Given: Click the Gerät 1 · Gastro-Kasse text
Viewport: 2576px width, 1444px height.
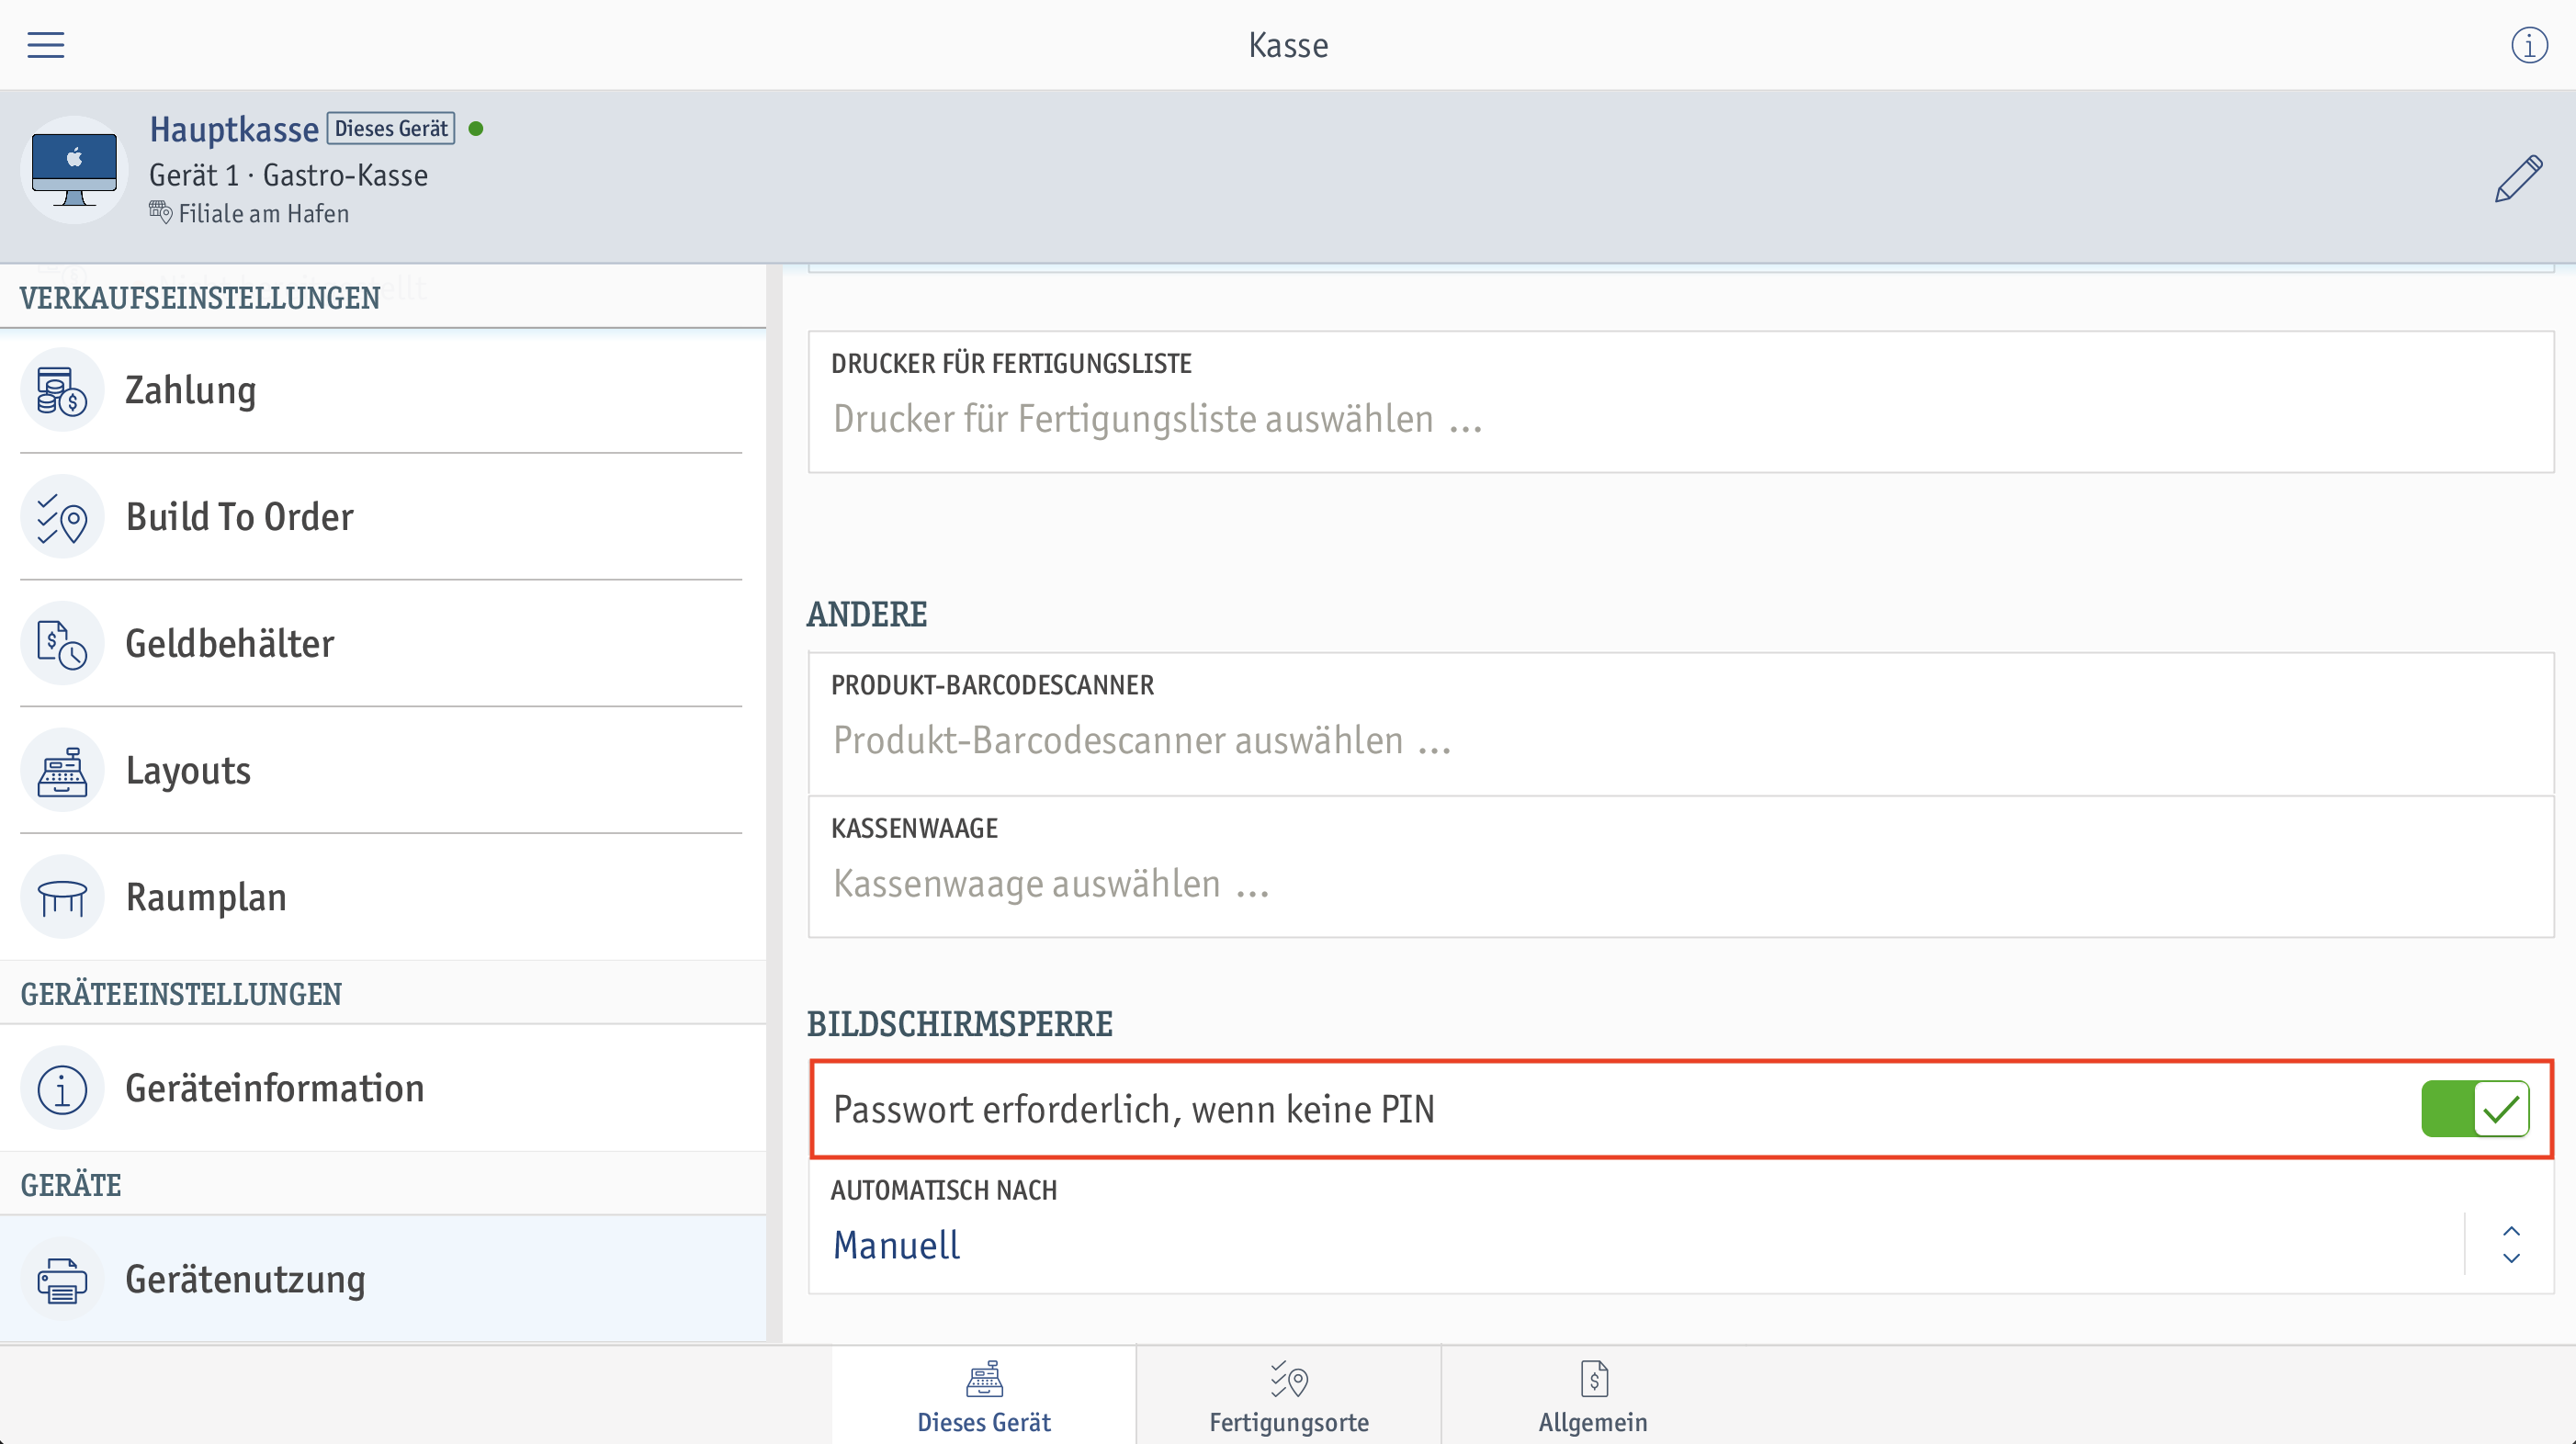Looking at the screenshot, I should (288, 176).
